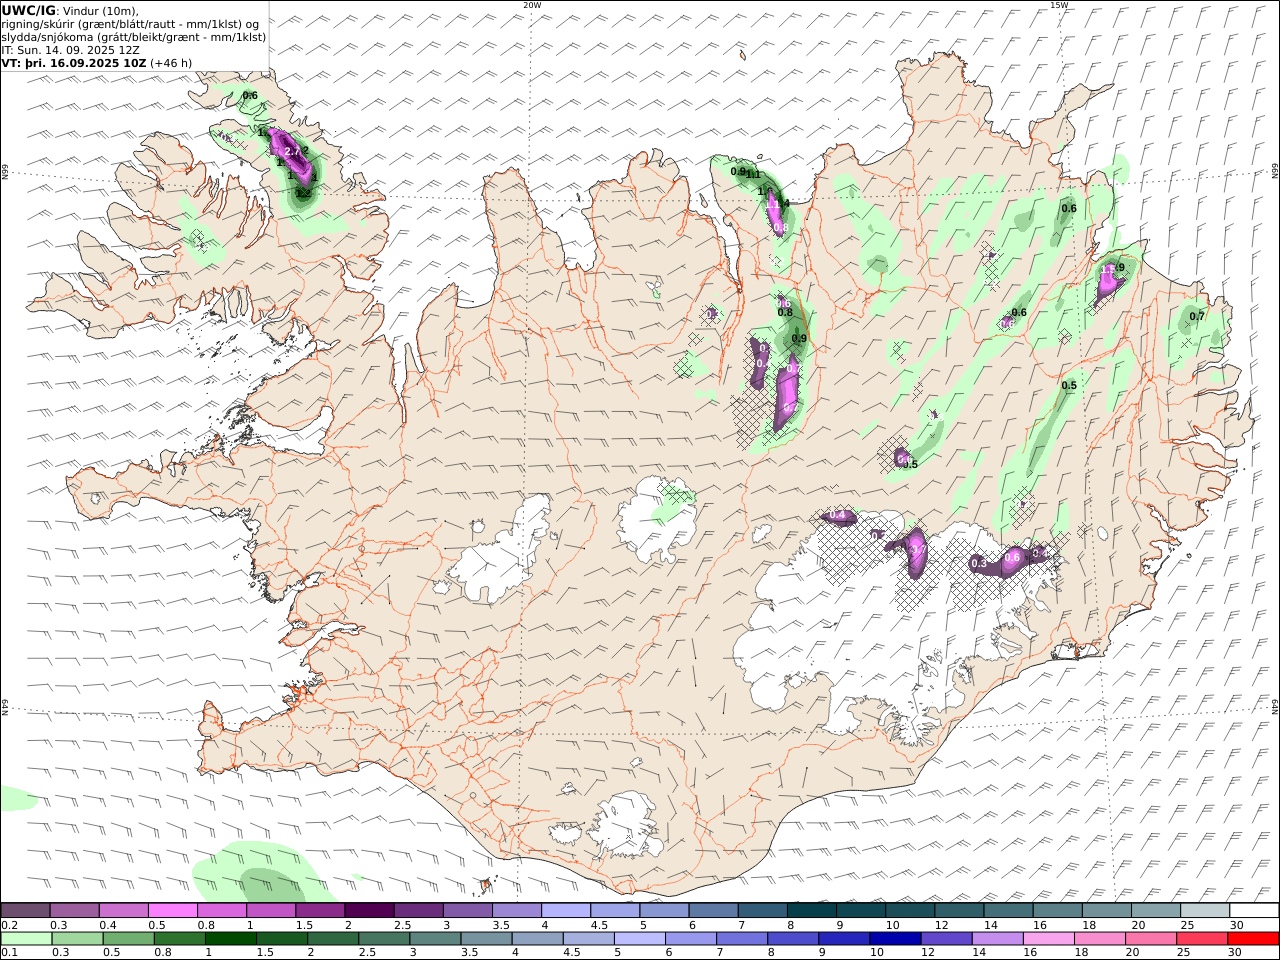The height and width of the screenshot is (960, 1280).
Task: Click the 0.7 value near the east coast
Action: 1197,316
